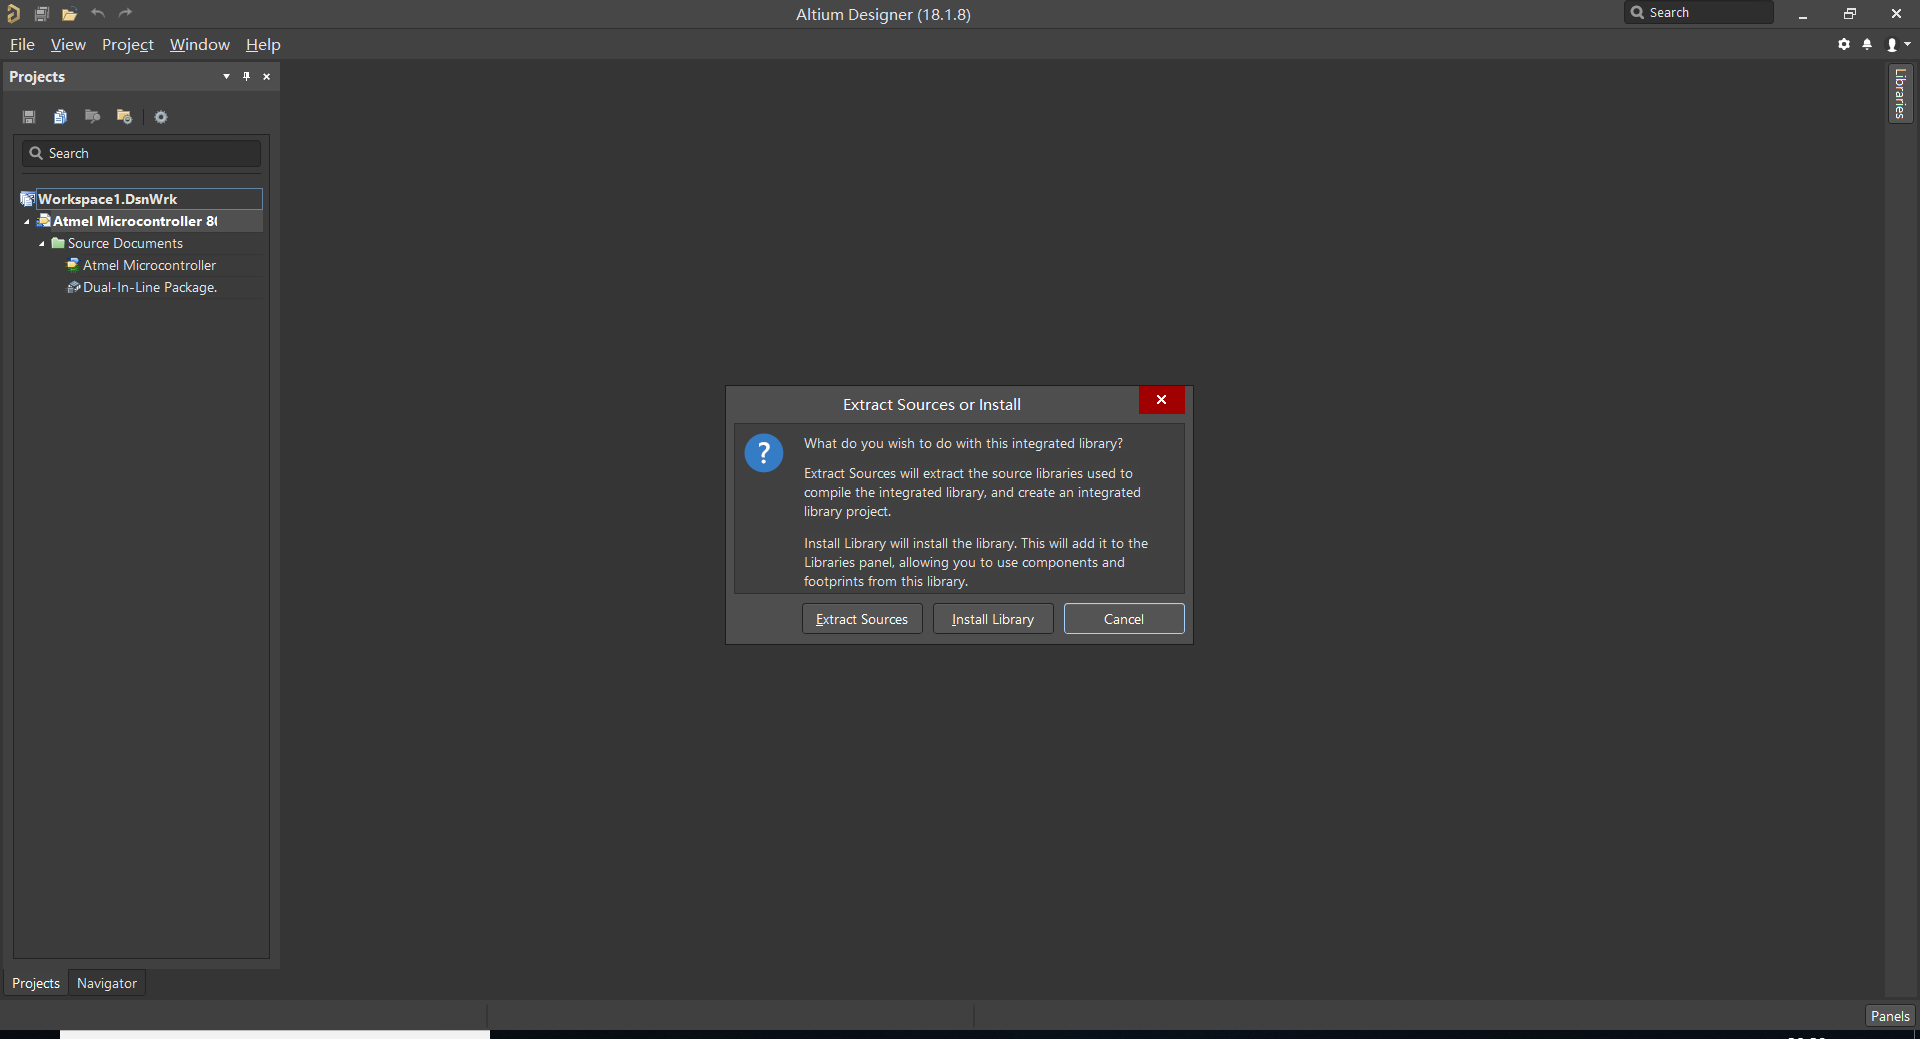
Task: Click the Dual-In-Line Package footprint icon
Action: (x=73, y=287)
